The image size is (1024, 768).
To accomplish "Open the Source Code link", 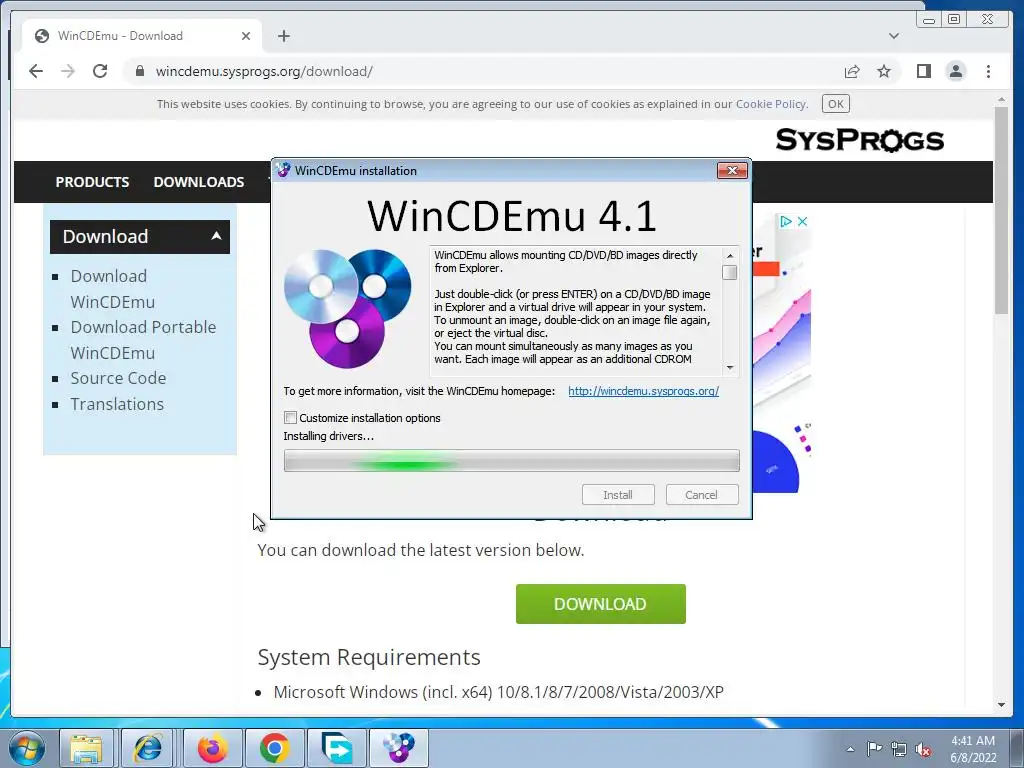I will (118, 378).
